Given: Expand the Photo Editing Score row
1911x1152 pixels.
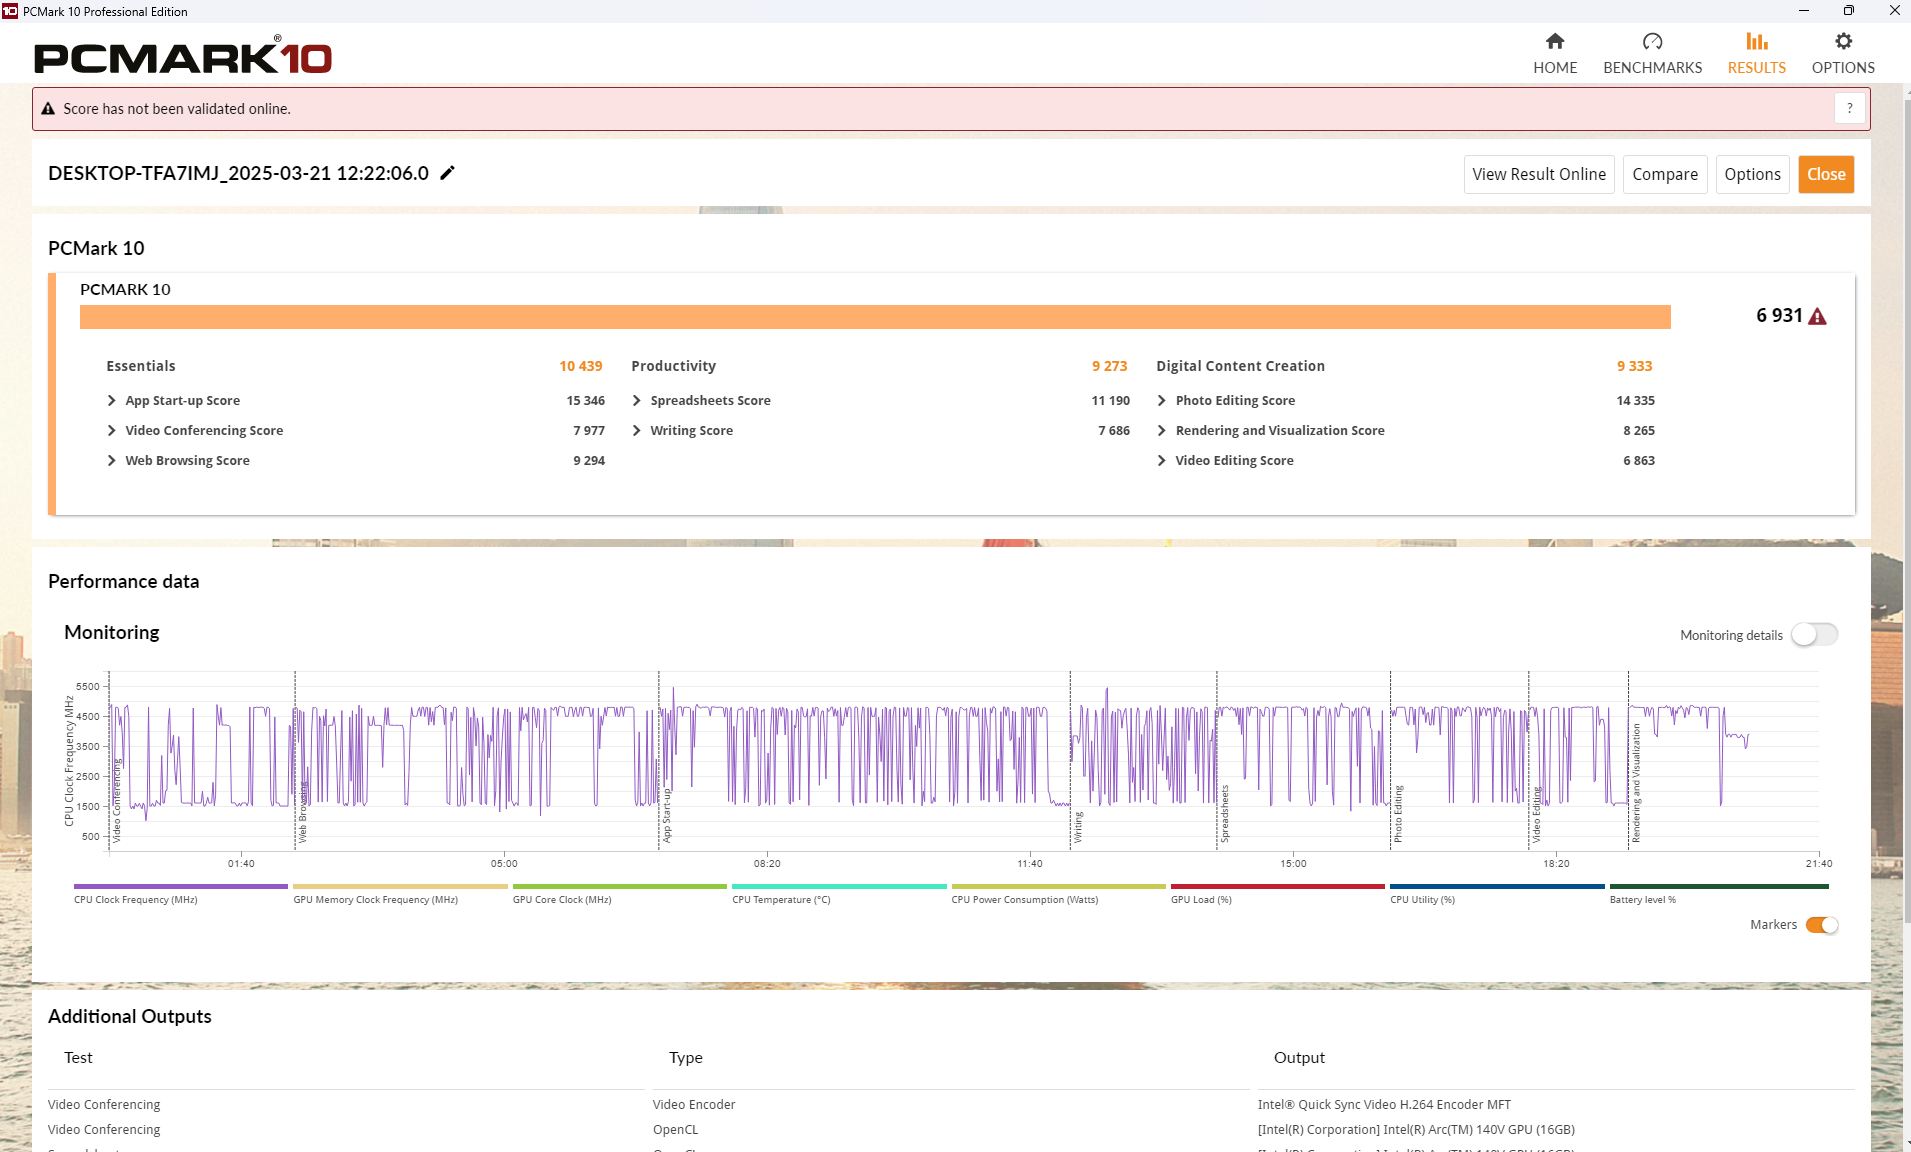Looking at the screenshot, I should coord(1161,401).
